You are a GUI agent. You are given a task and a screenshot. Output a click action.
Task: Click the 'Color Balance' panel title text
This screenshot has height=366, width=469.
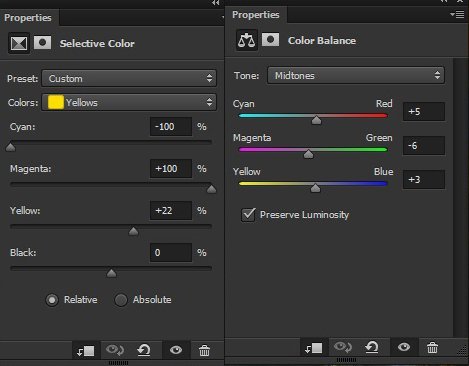(x=322, y=40)
